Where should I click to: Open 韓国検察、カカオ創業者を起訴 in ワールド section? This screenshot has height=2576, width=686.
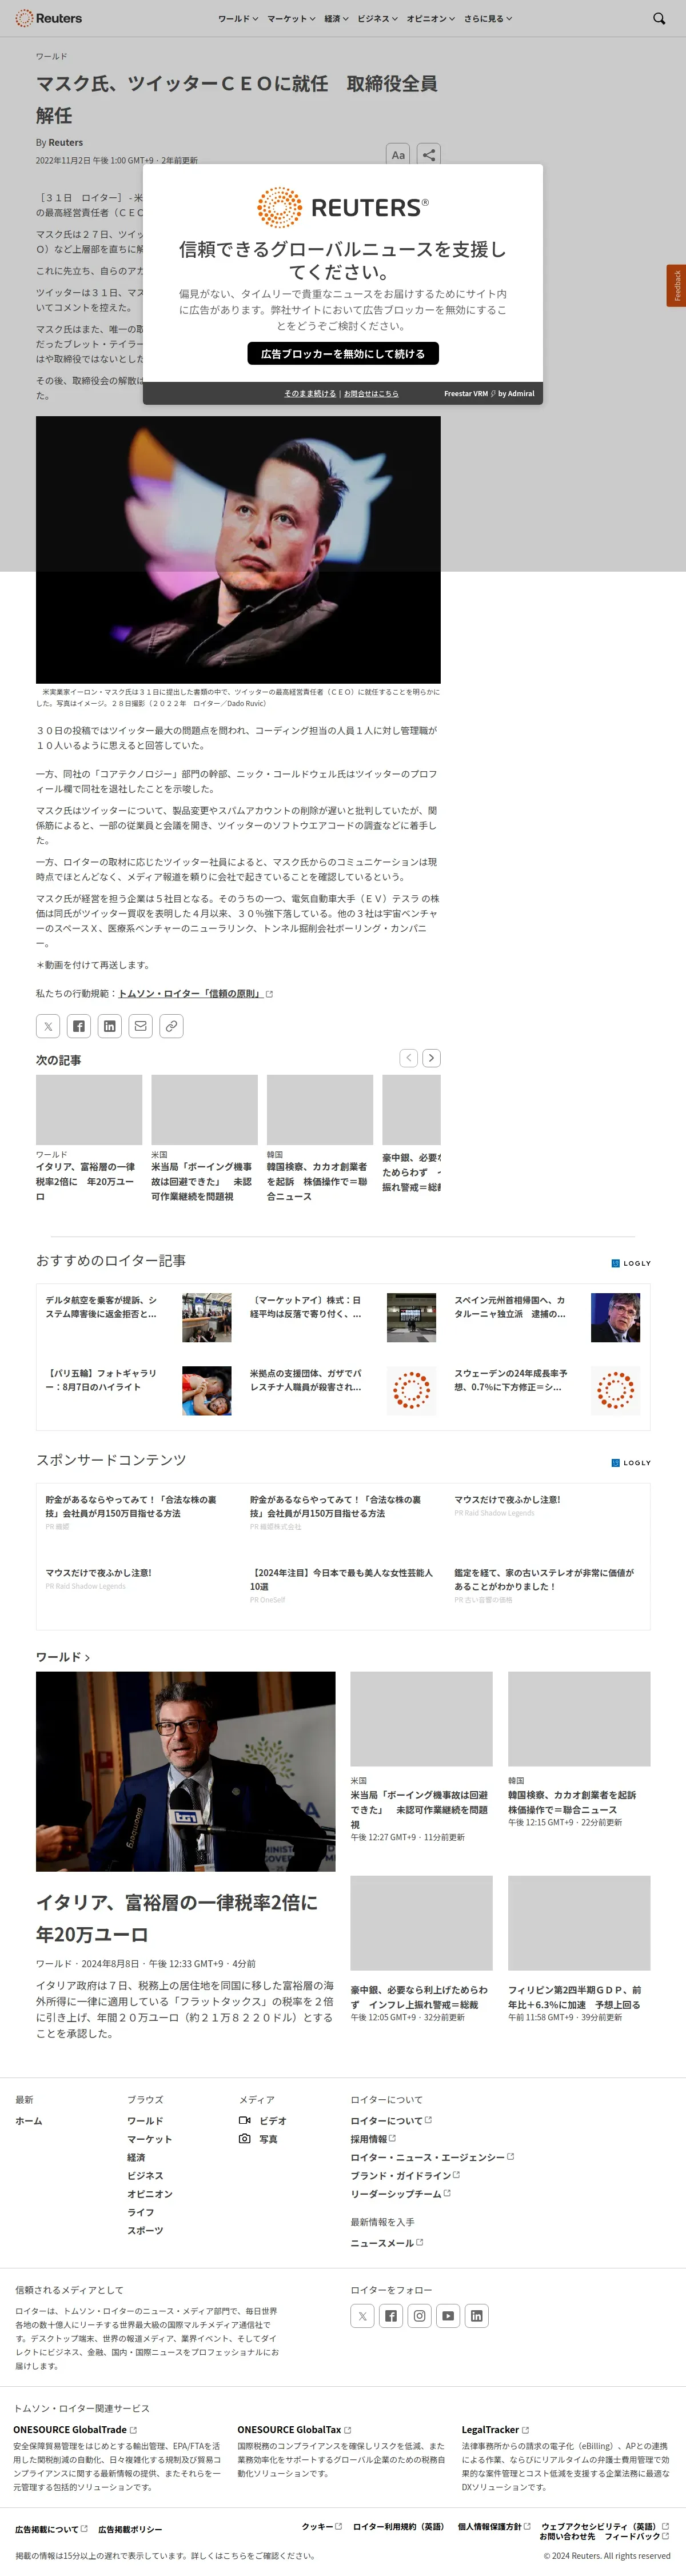571,1802
